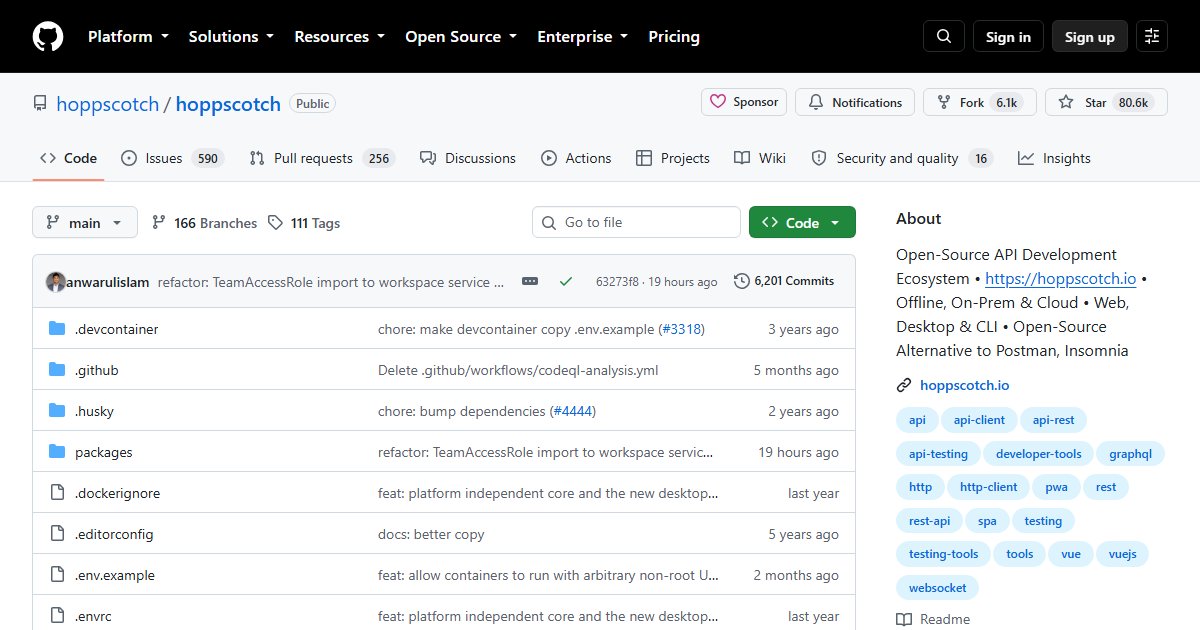Click the .env.example file icon

click(57, 575)
